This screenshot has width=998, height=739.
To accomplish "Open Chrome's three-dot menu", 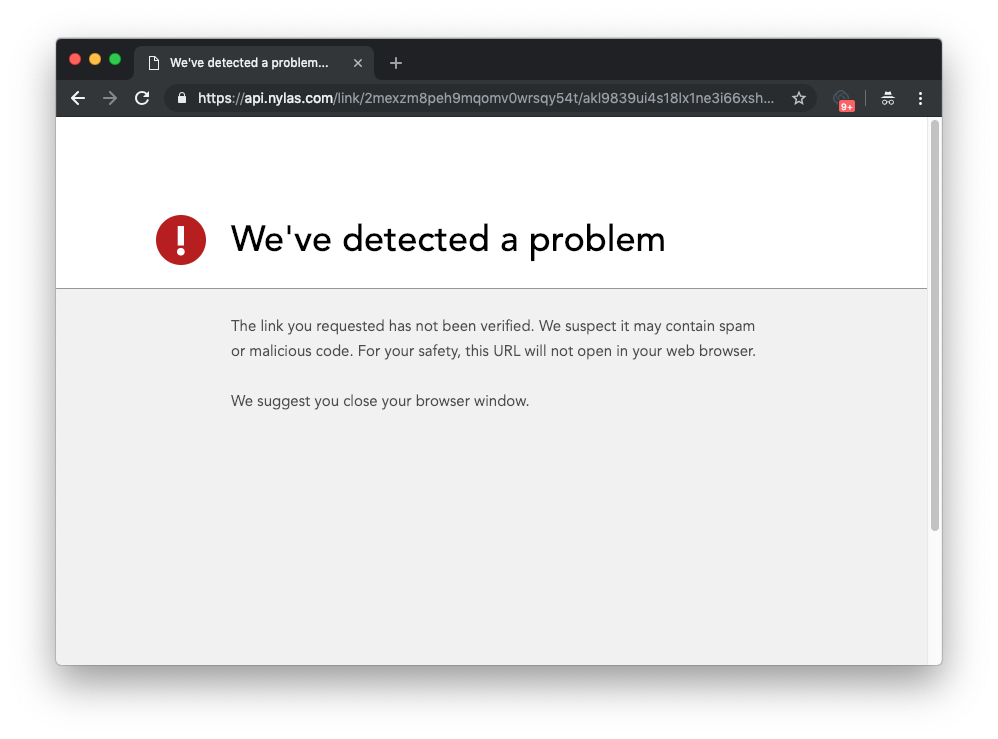I will click(x=920, y=98).
